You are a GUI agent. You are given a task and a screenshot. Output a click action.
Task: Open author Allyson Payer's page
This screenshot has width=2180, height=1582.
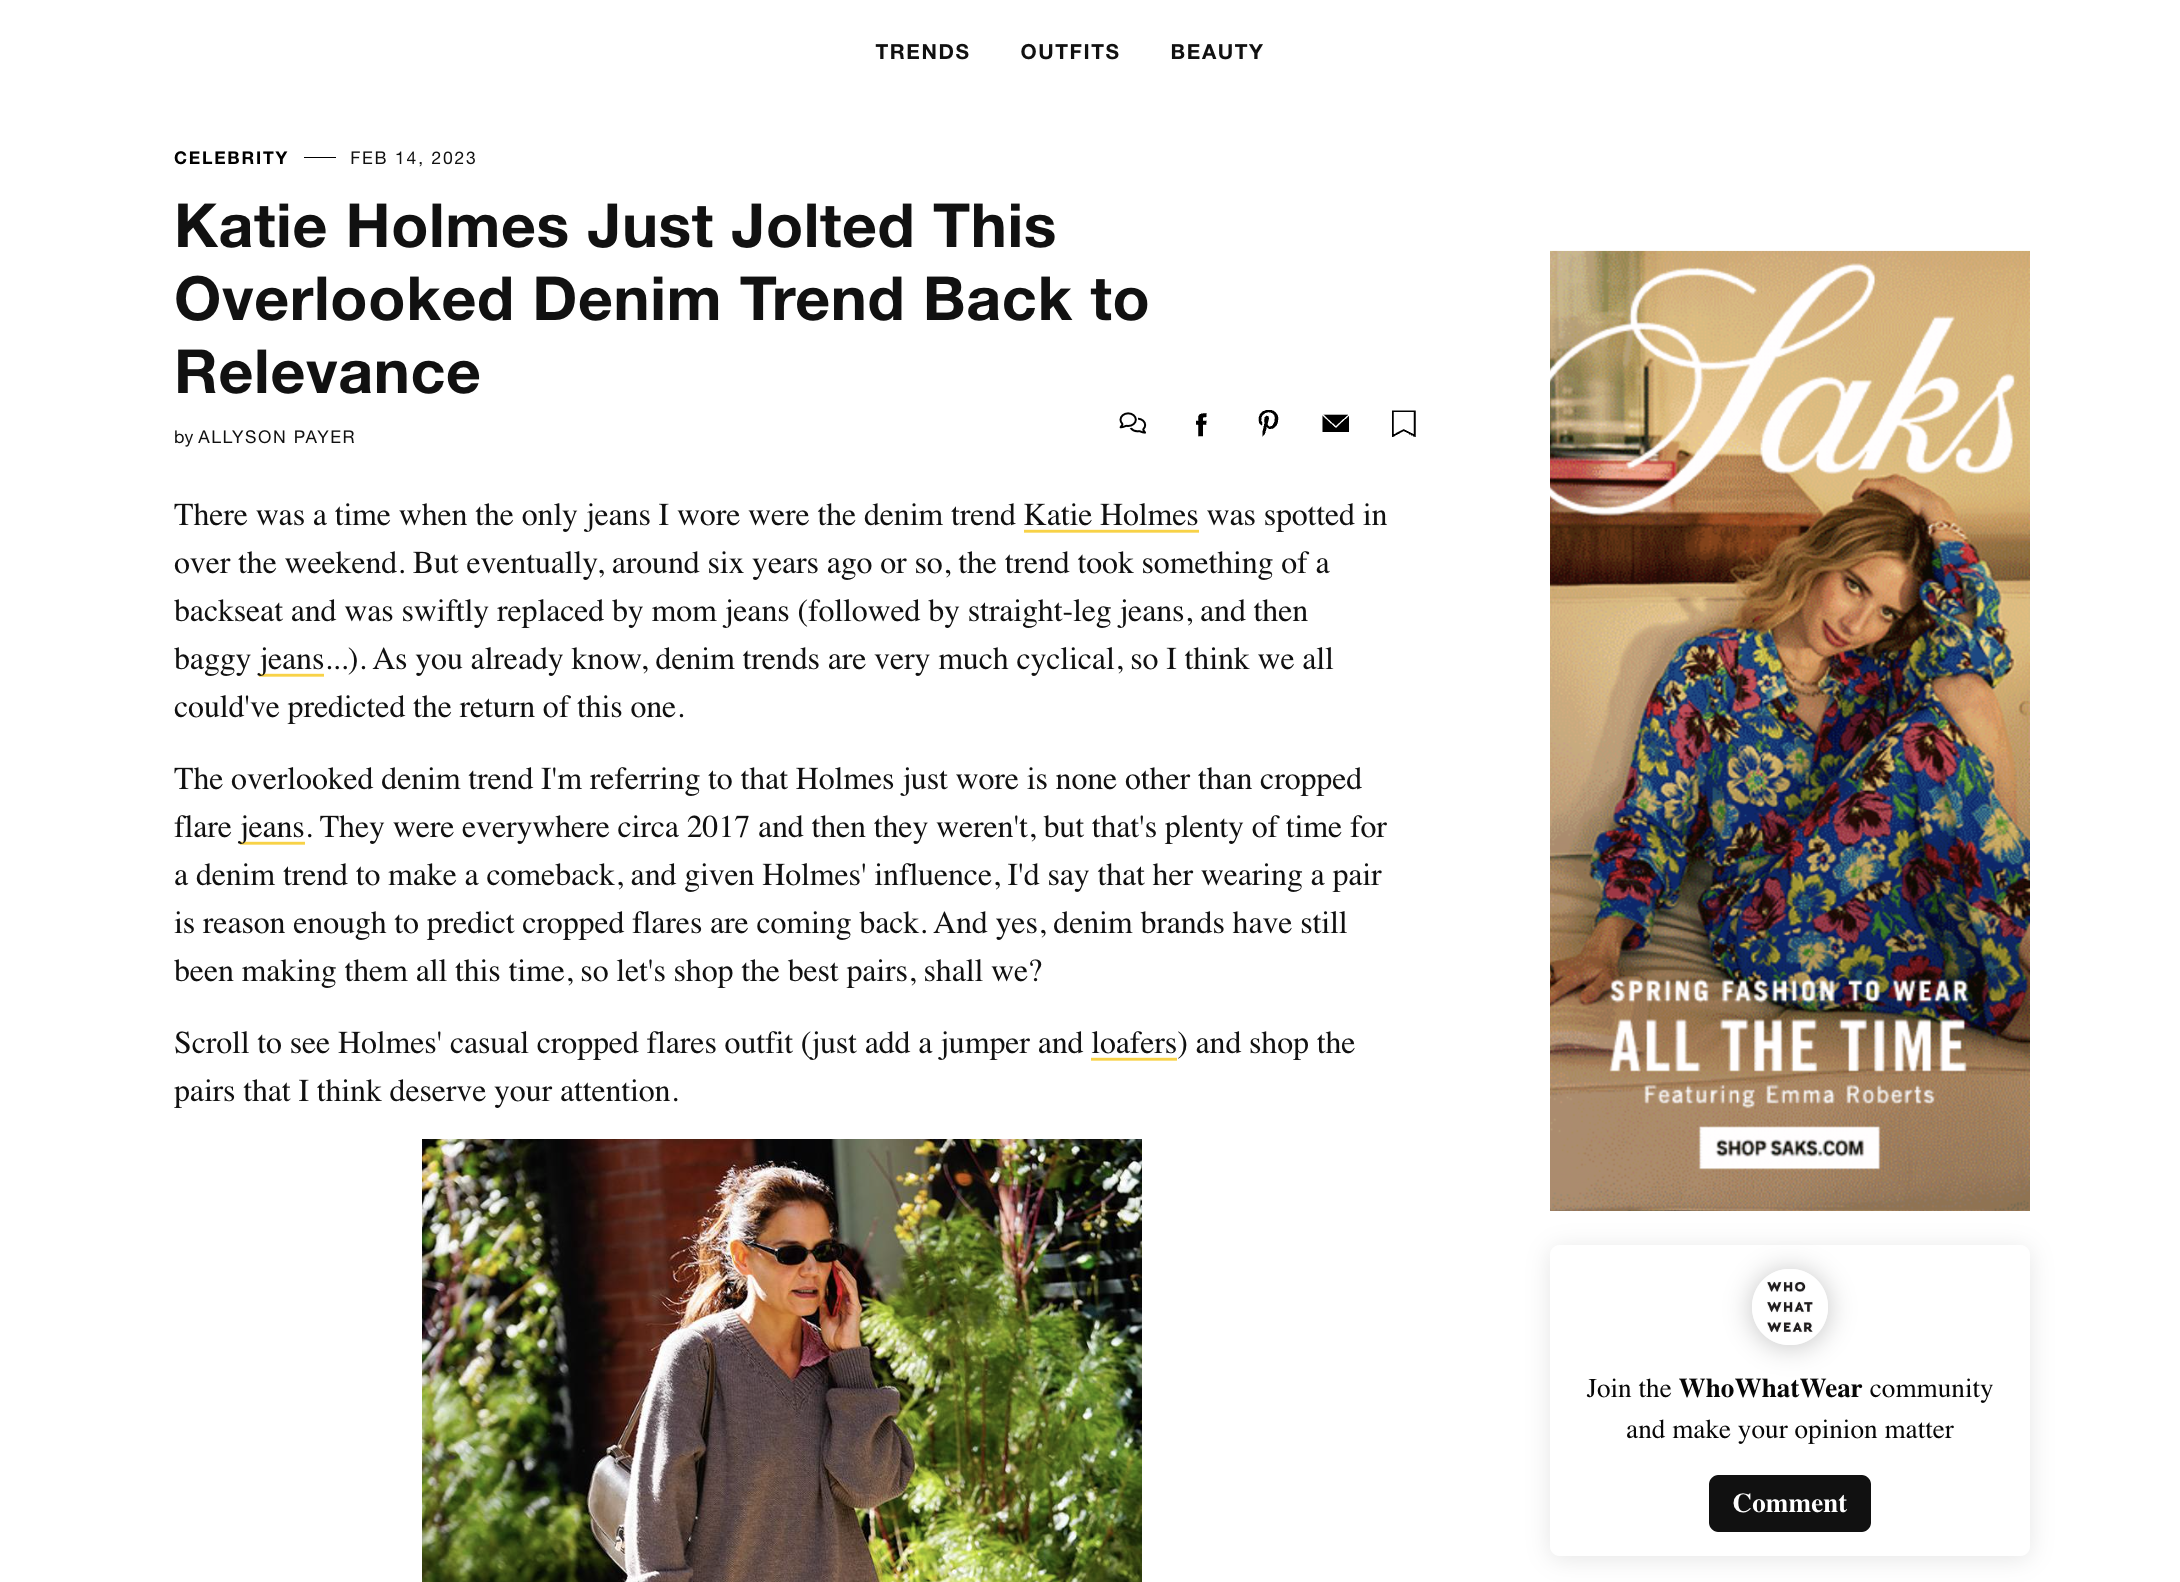pyautogui.click(x=276, y=437)
